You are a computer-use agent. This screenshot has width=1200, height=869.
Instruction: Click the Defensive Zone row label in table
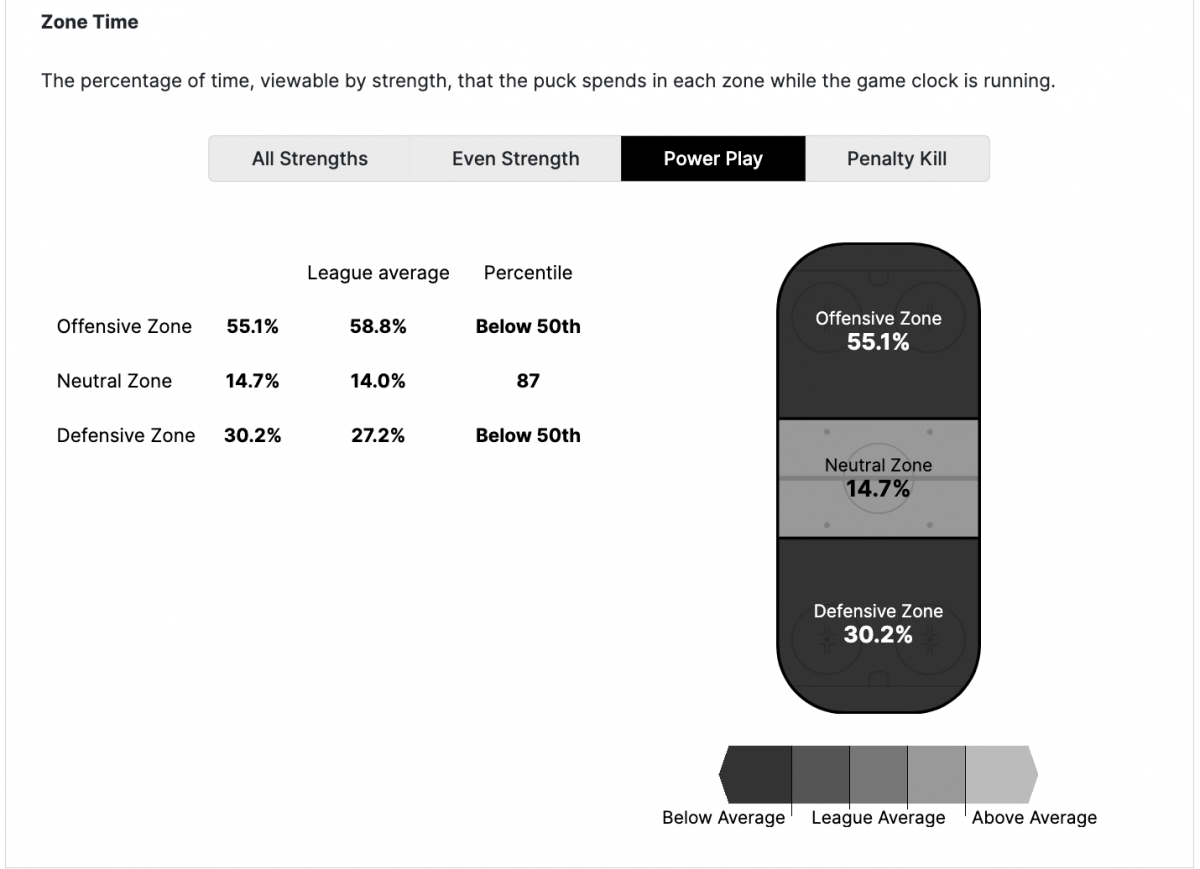[126, 436]
